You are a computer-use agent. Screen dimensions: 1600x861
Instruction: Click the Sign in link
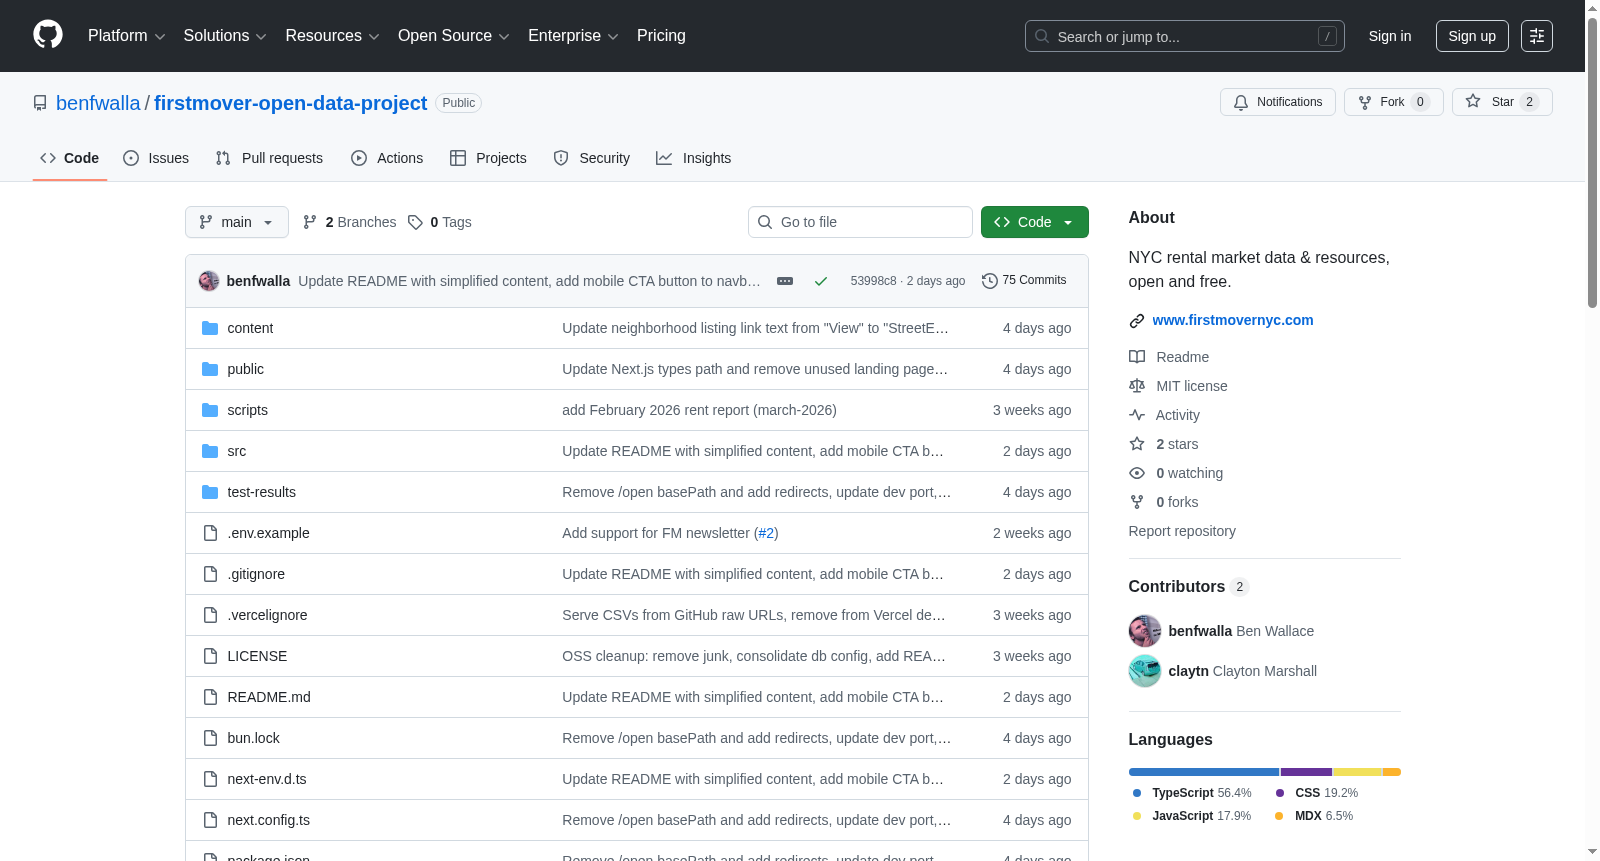(1390, 36)
